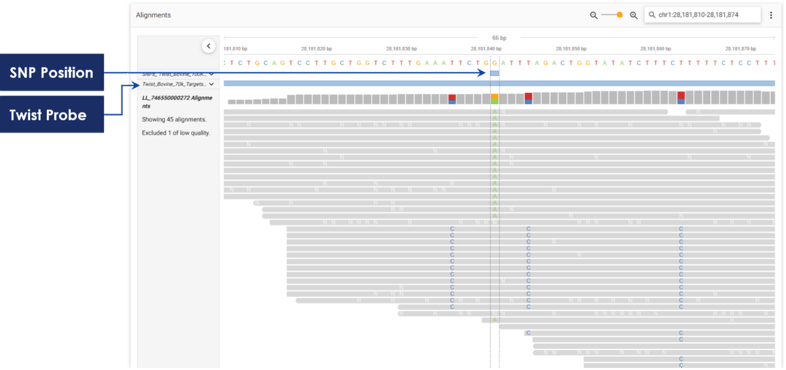Screen dimensions: 786x370
Task: Click the small blue SNP feature box
Action: click(495, 73)
